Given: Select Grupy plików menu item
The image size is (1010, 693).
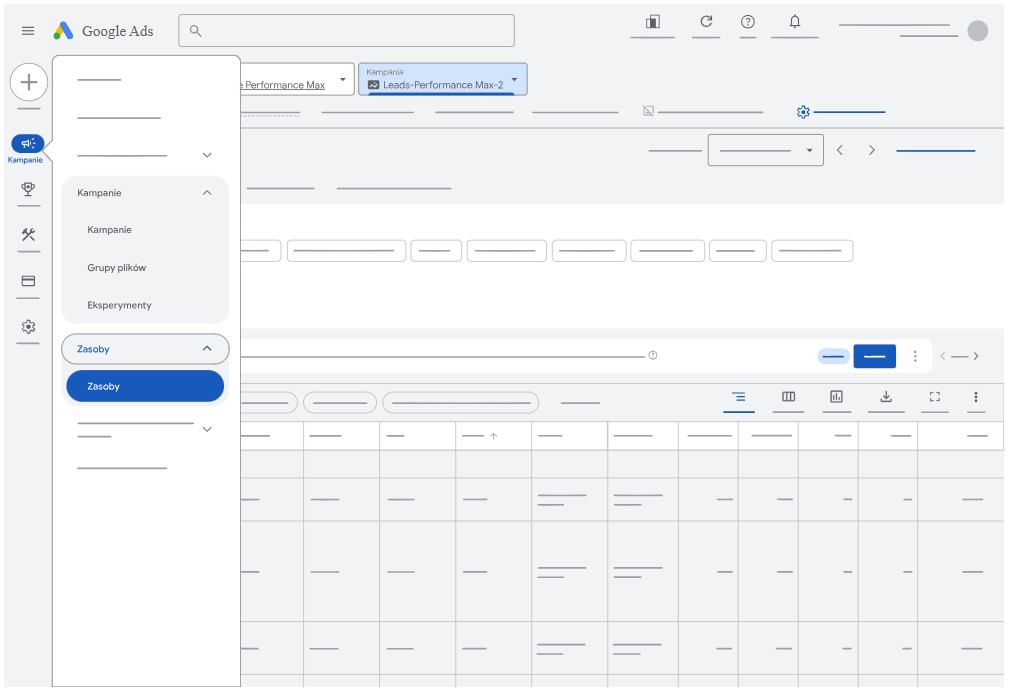Looking at the screenshot, I should point(116,268).
